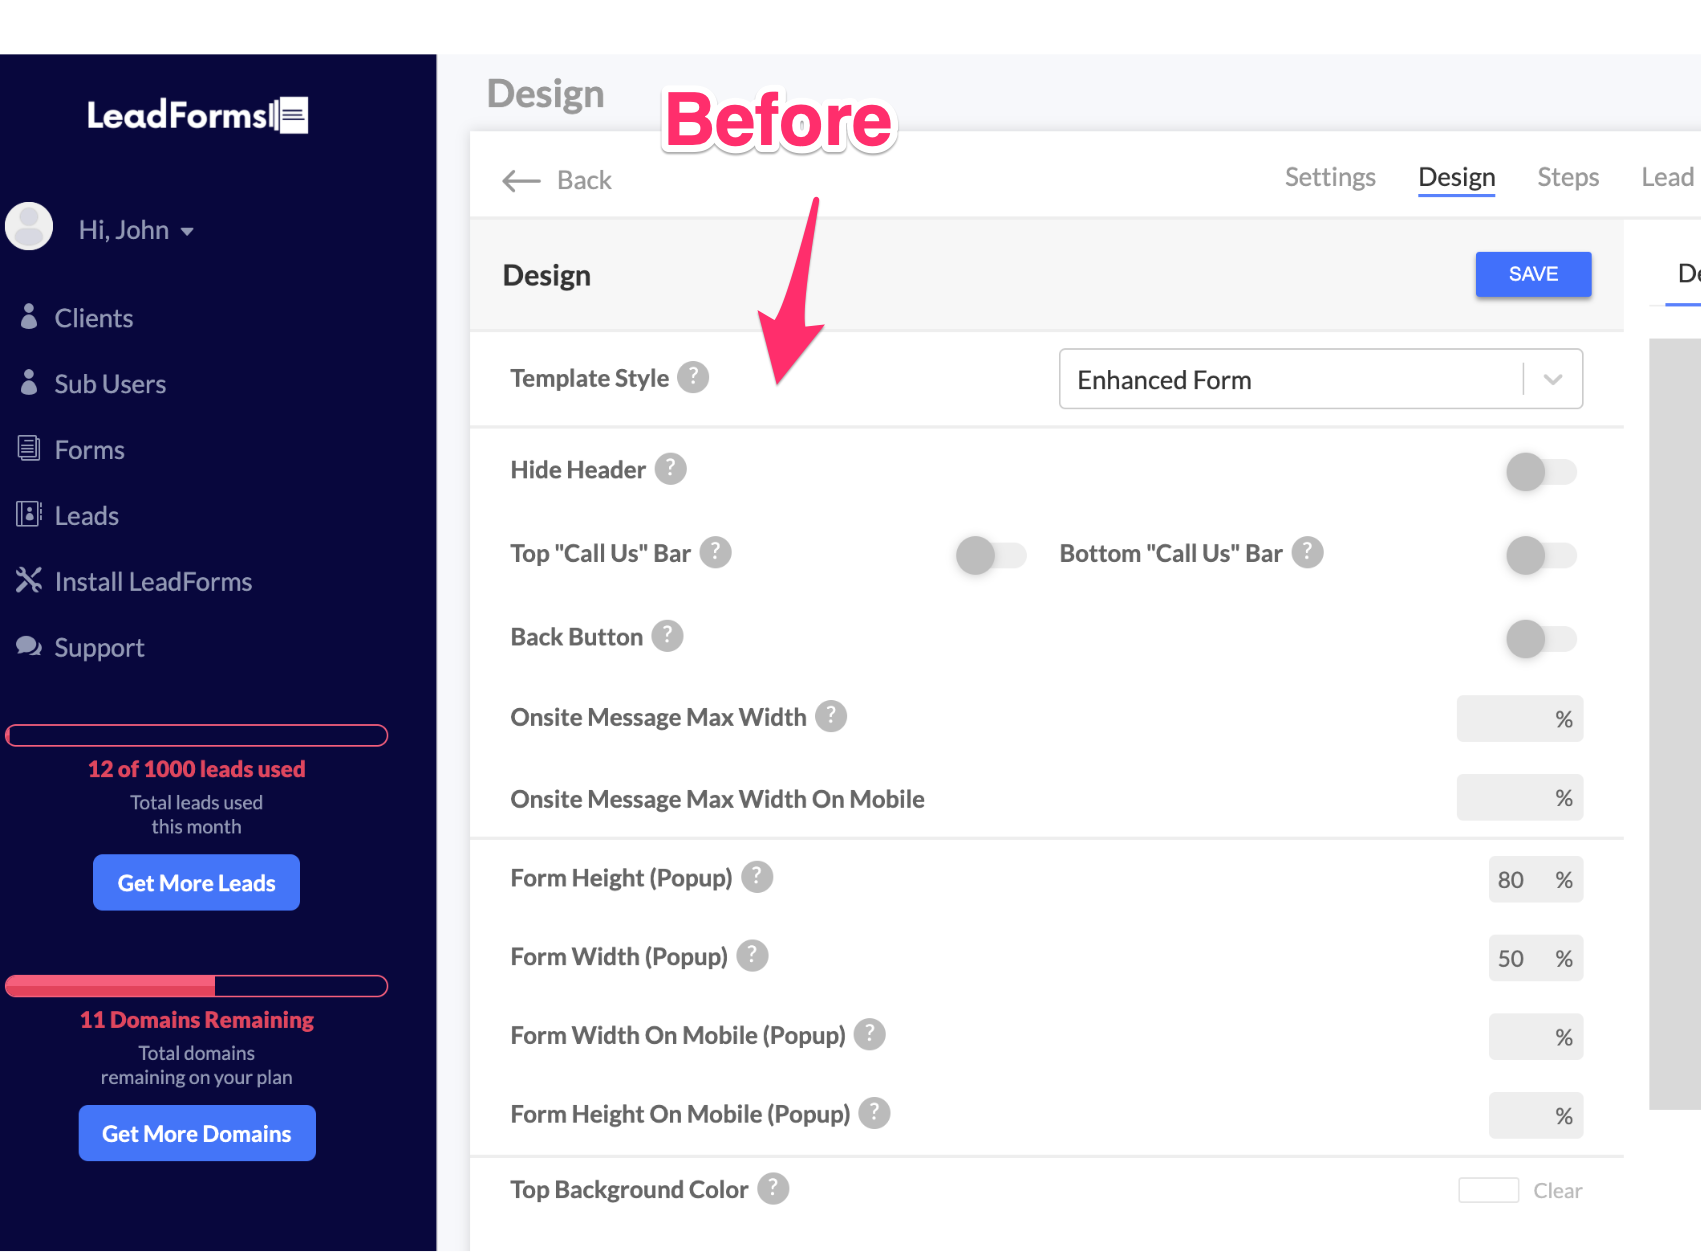
Task: Open the Clients person icon in sidebar
Action: (x=29, y=317)
